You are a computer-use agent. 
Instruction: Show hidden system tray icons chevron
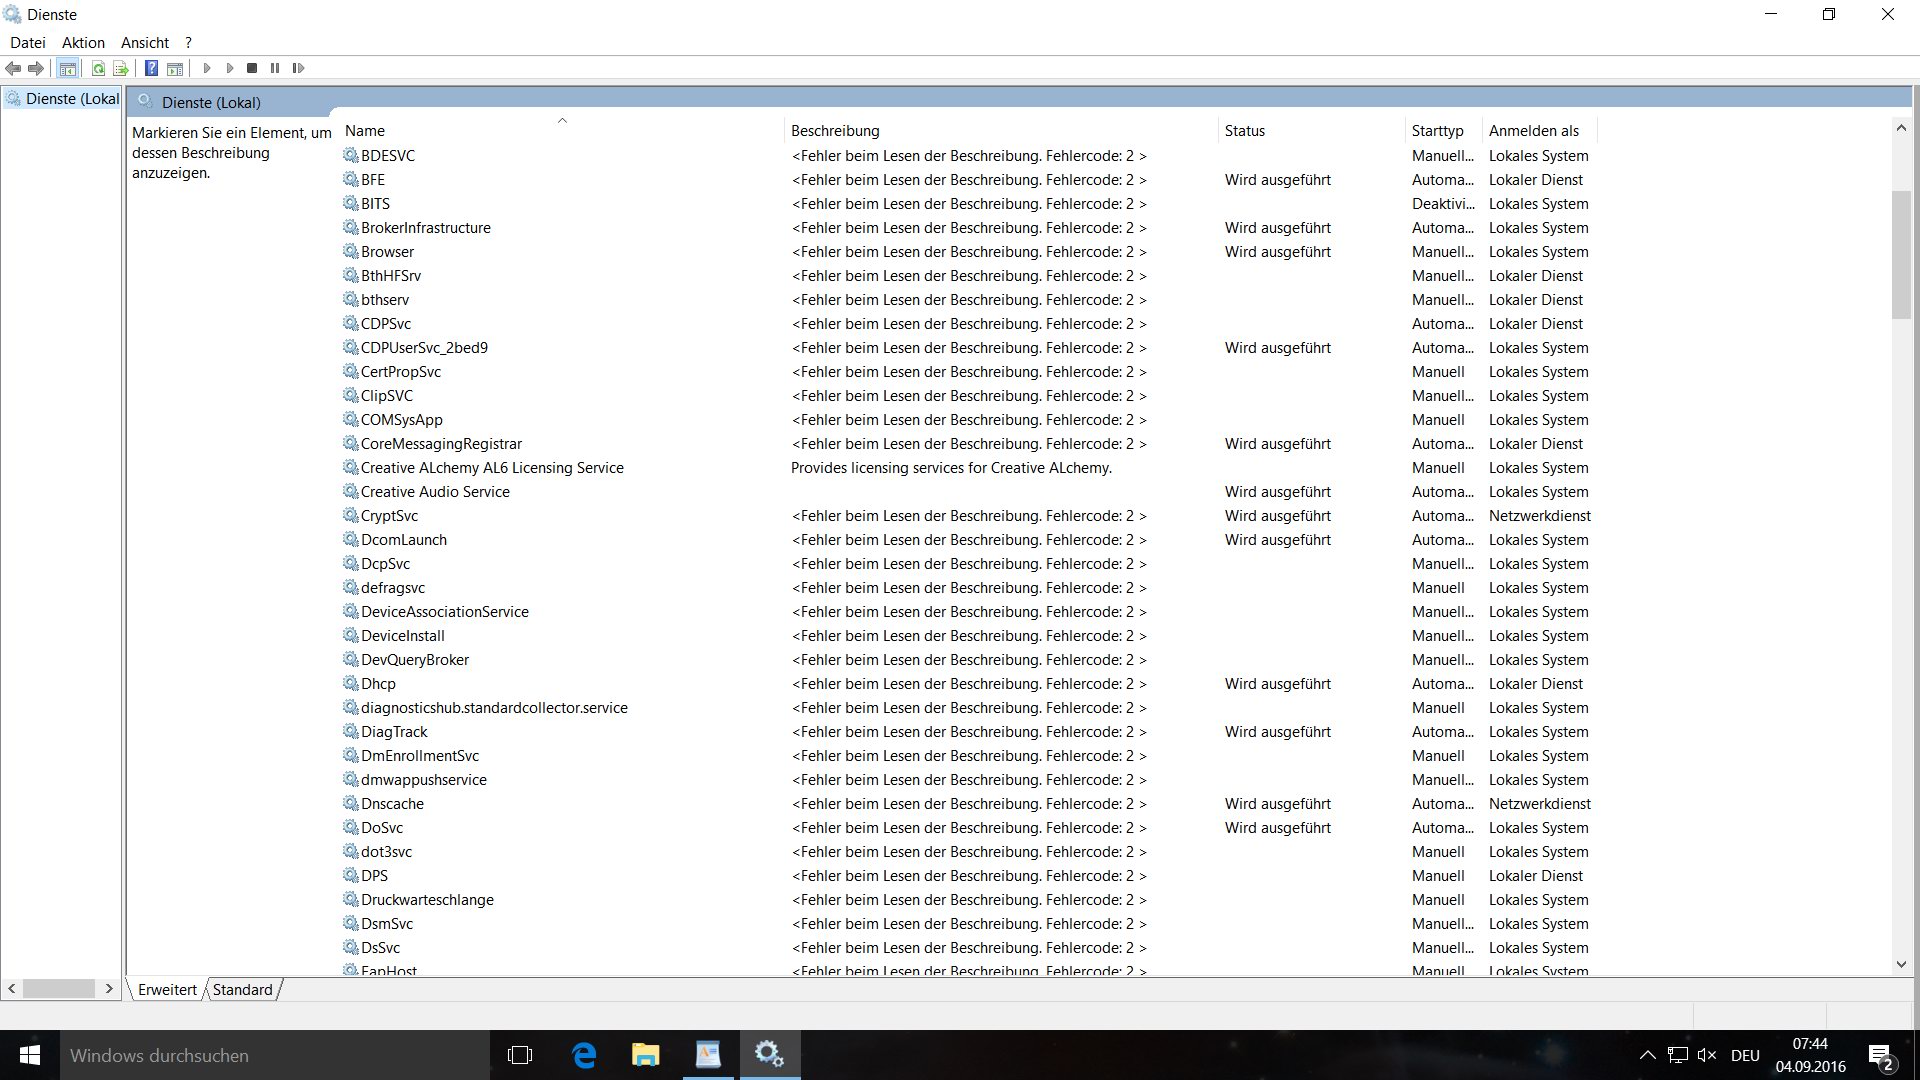1647,1055
